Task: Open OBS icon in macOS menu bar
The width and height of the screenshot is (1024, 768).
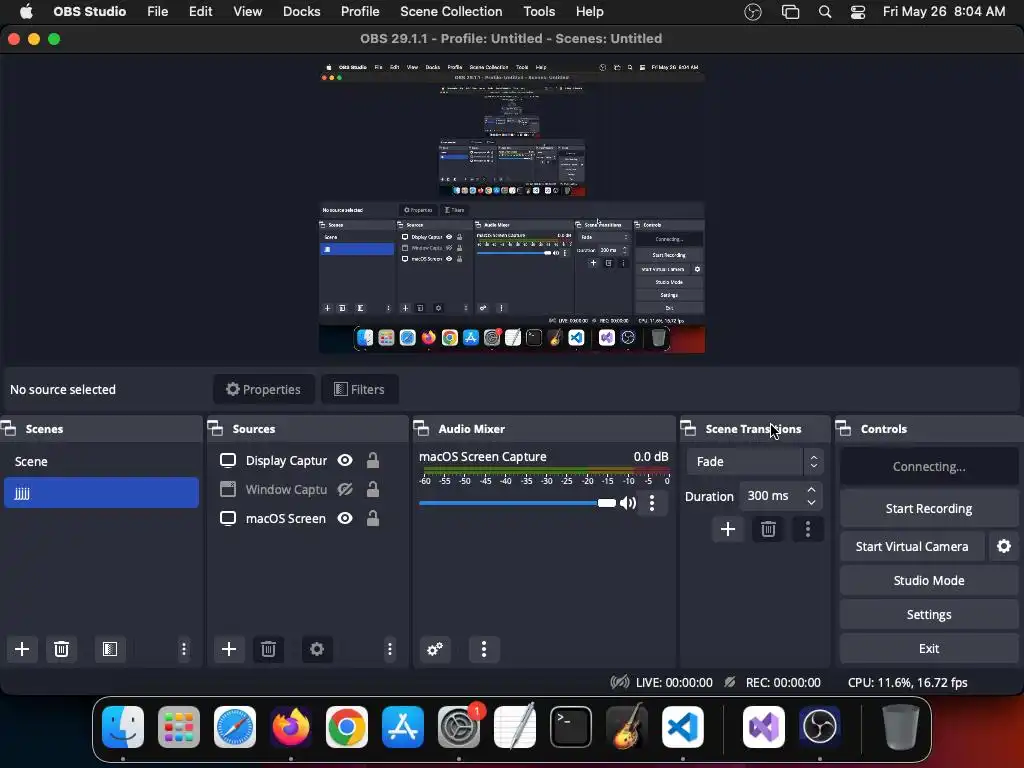Action: [x=753, y=12]
